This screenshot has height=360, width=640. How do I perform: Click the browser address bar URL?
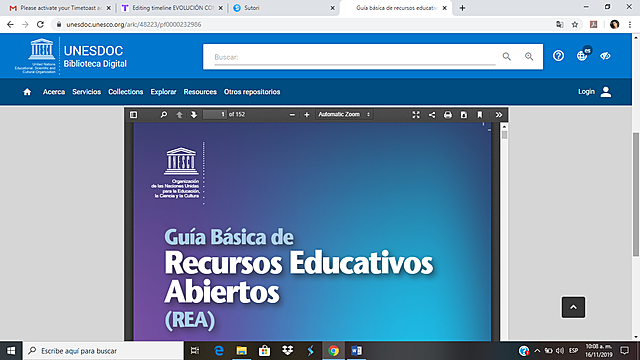tap(134, 24)
